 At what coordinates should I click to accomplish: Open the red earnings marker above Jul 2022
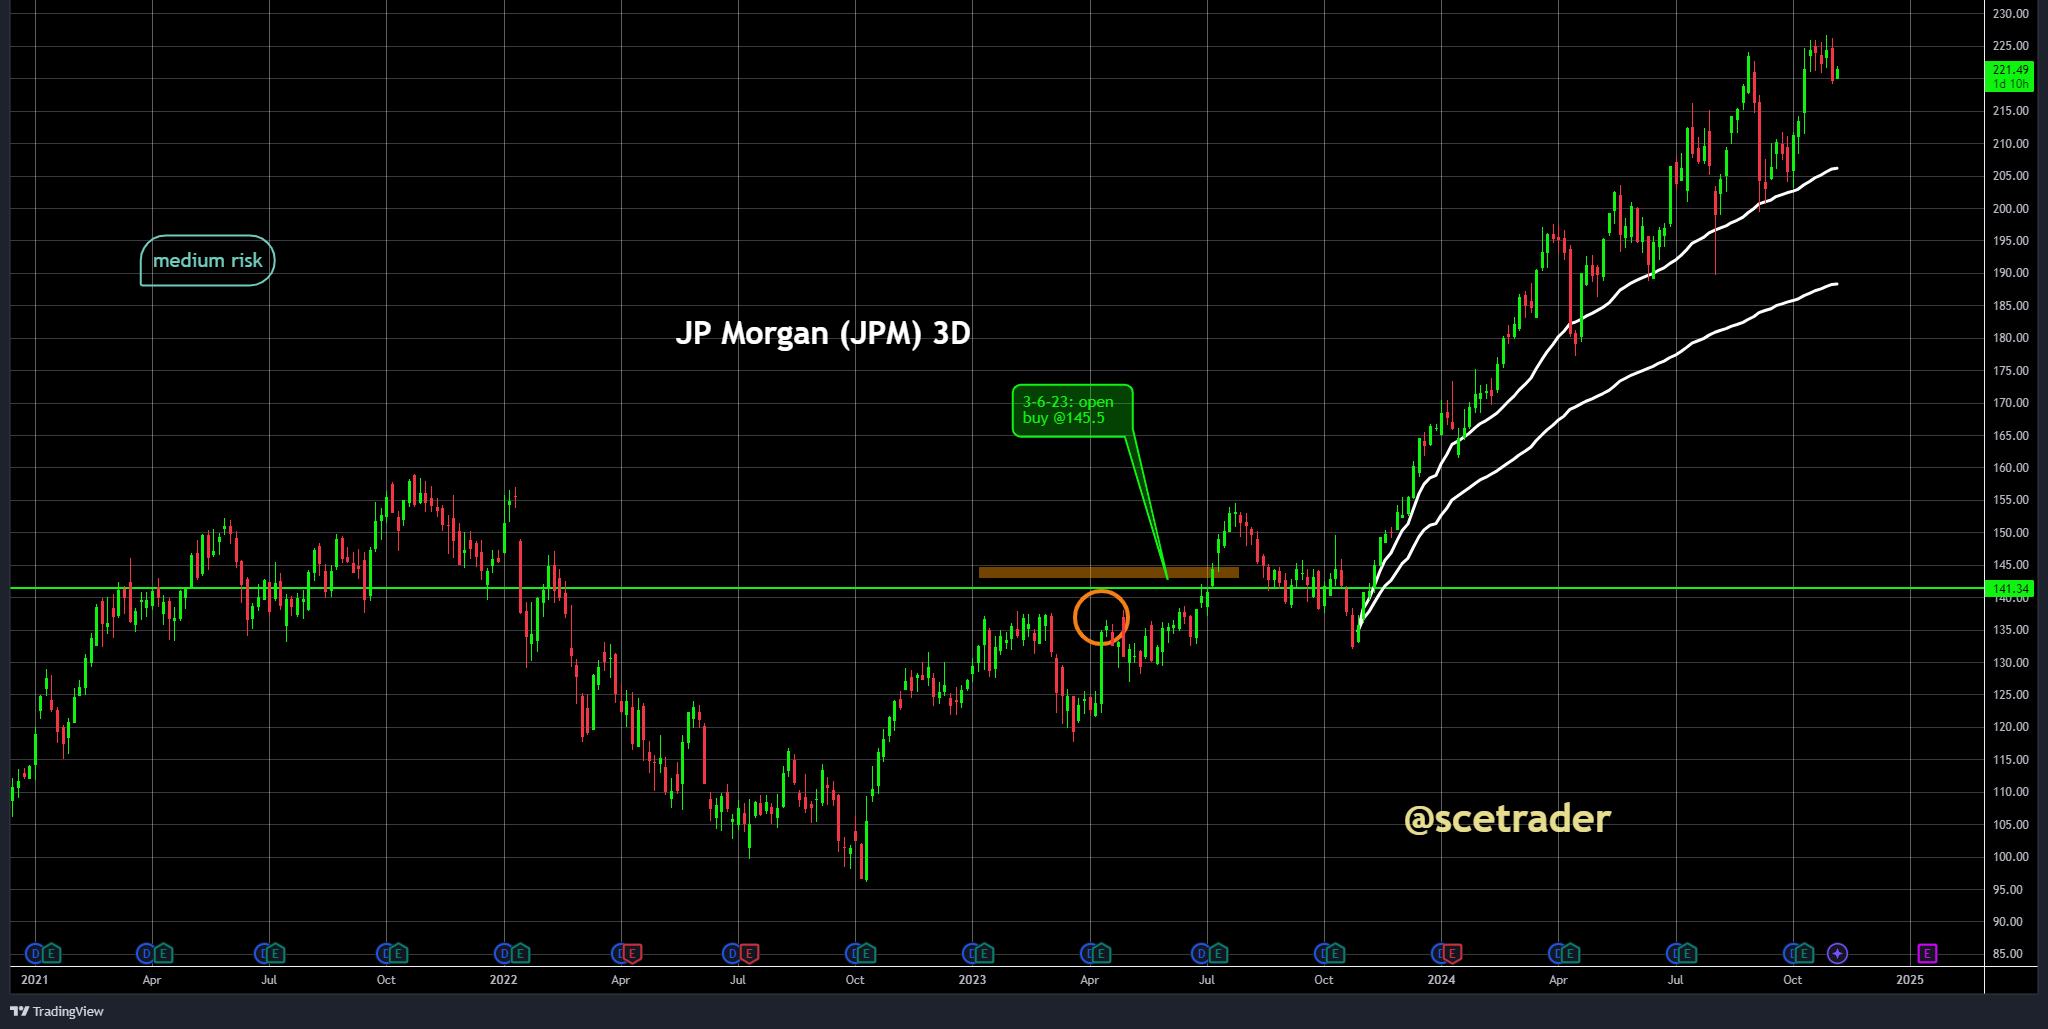click(x=749, y=954)
